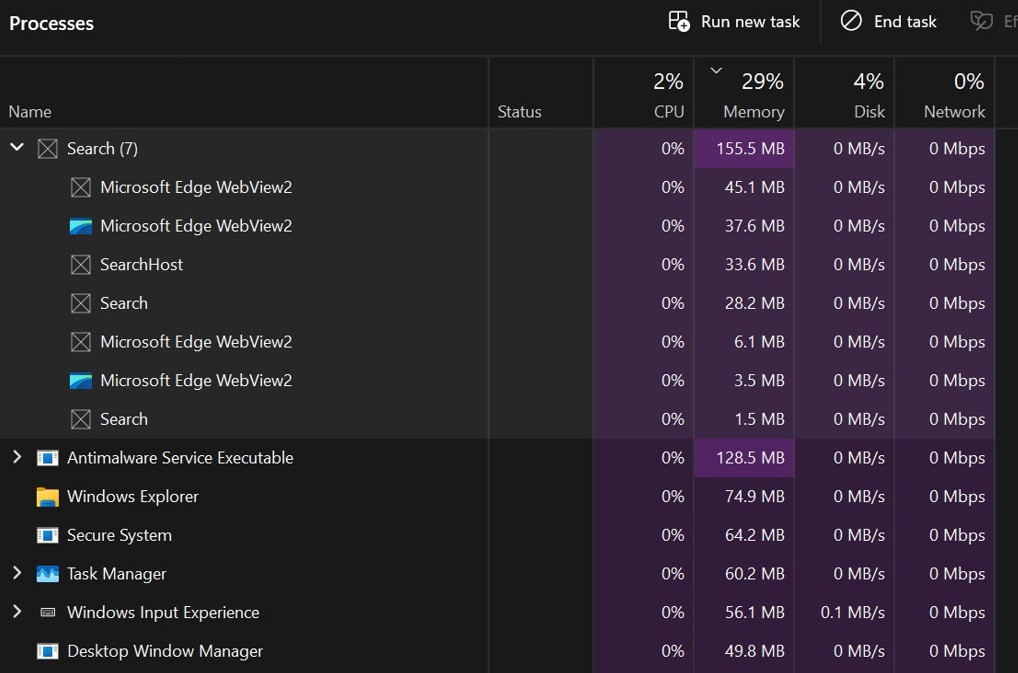
Task: Click the Desktop Window Manager icon
Action: click(x=47, y=651)
